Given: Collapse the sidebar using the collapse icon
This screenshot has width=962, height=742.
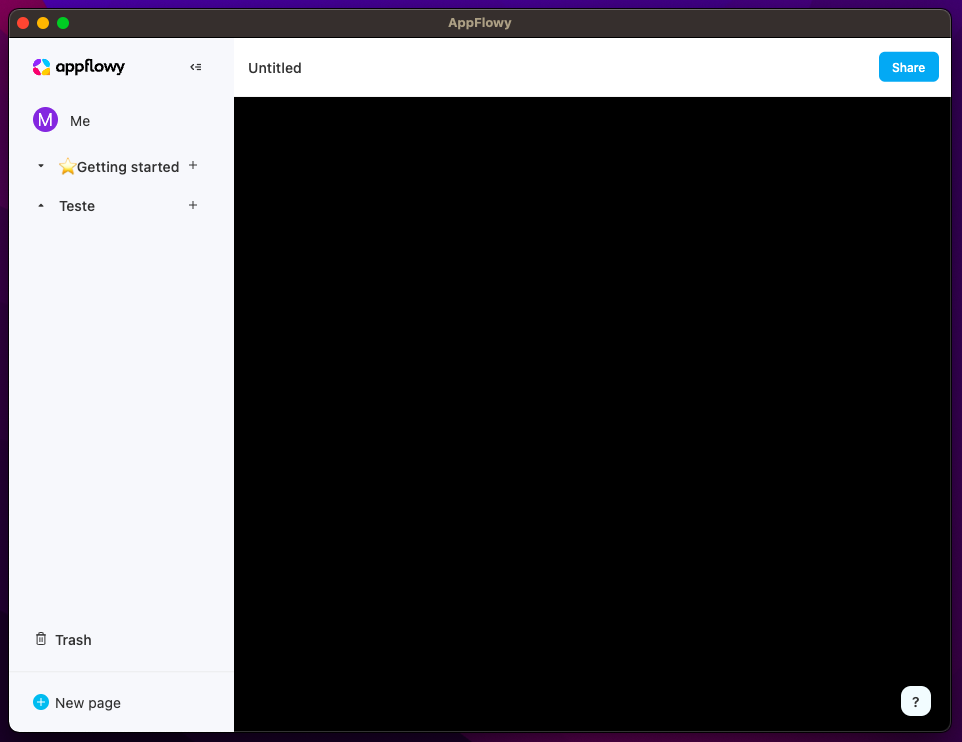Looking at the screenshot, I should pyautogui.click(x=196, y=67).
